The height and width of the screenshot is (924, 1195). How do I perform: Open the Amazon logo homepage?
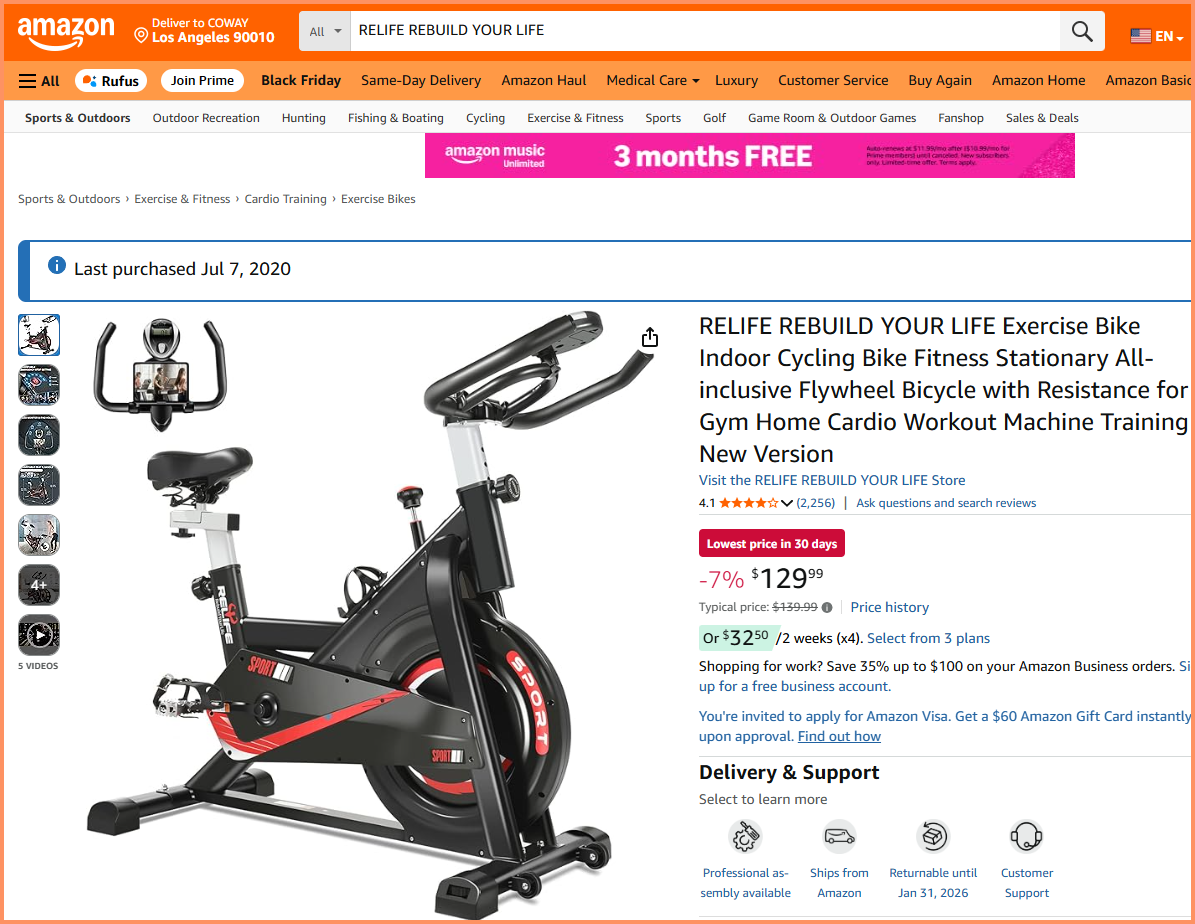(66, 32)
